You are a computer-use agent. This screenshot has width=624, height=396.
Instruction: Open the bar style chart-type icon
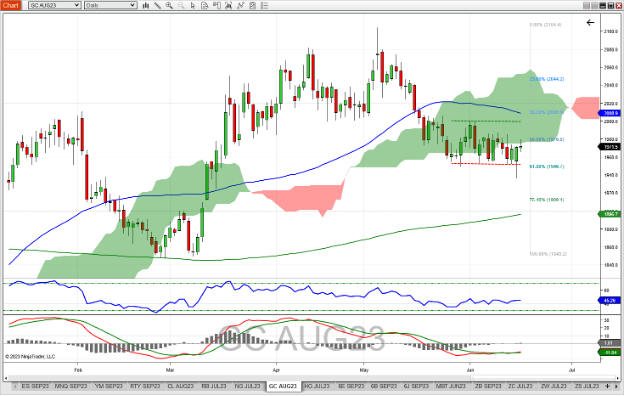tap(146, 6)
